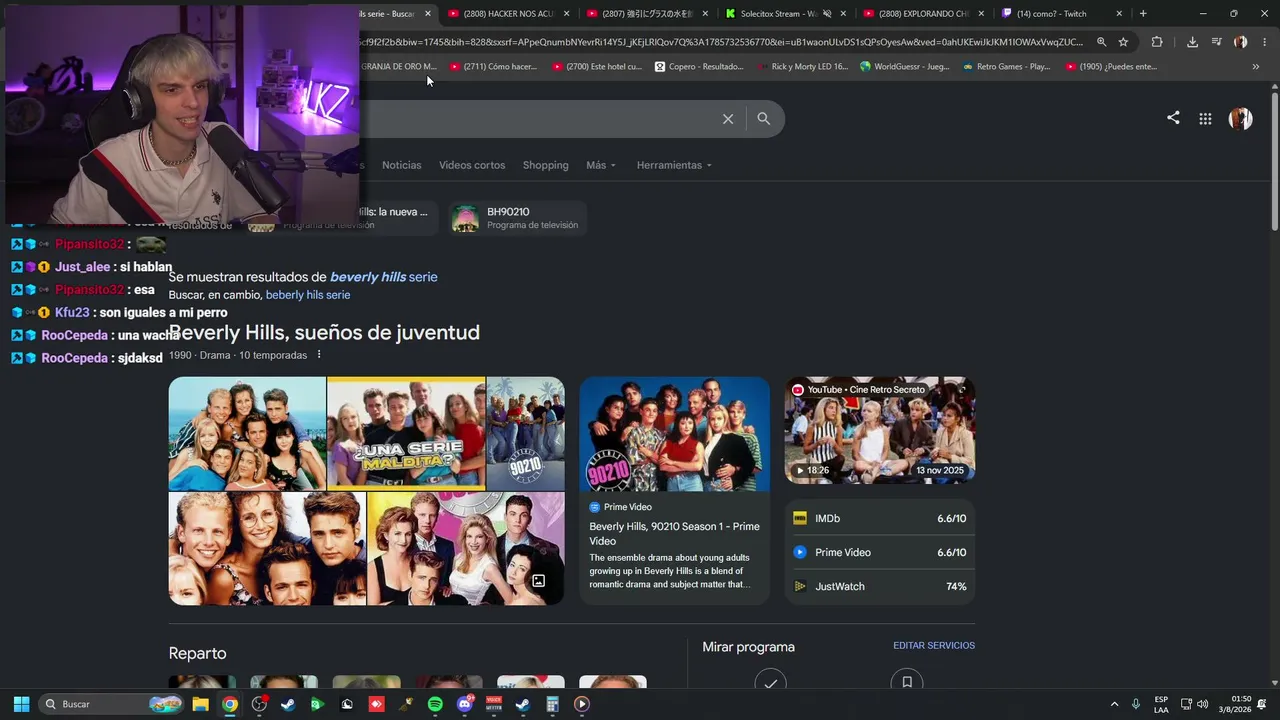The width and height of the screenshot is (1280, 720).
Task: Switch to the Videos cortos tab
Action: [472, 165]
